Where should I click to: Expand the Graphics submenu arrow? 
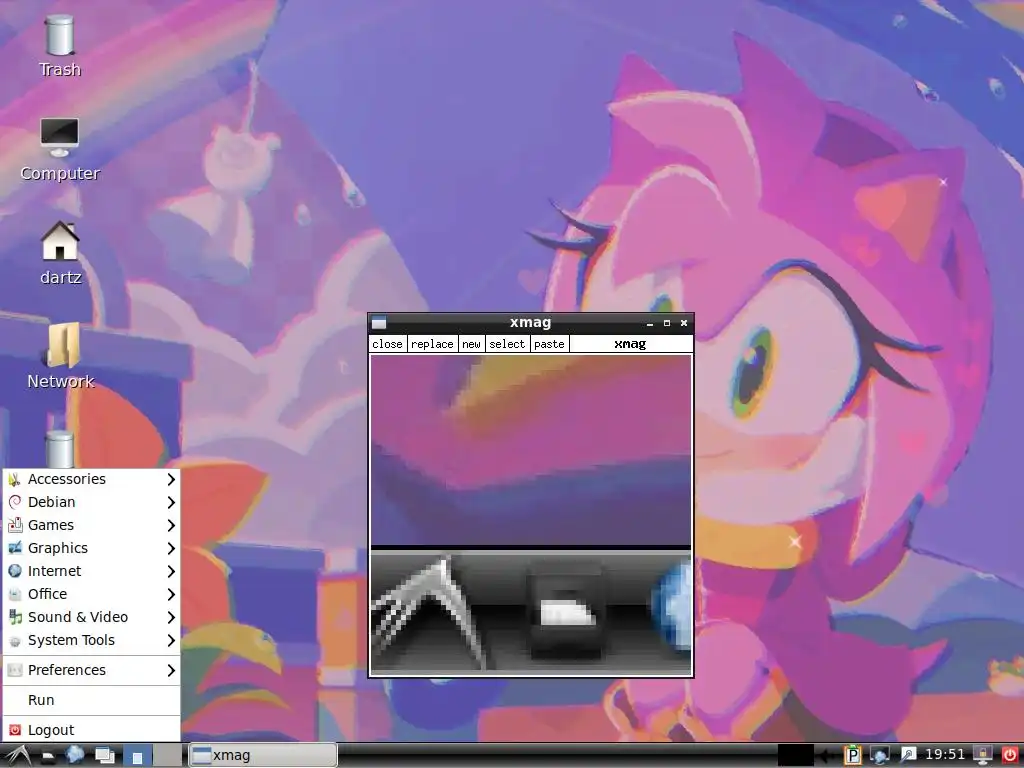pos(171,548)
